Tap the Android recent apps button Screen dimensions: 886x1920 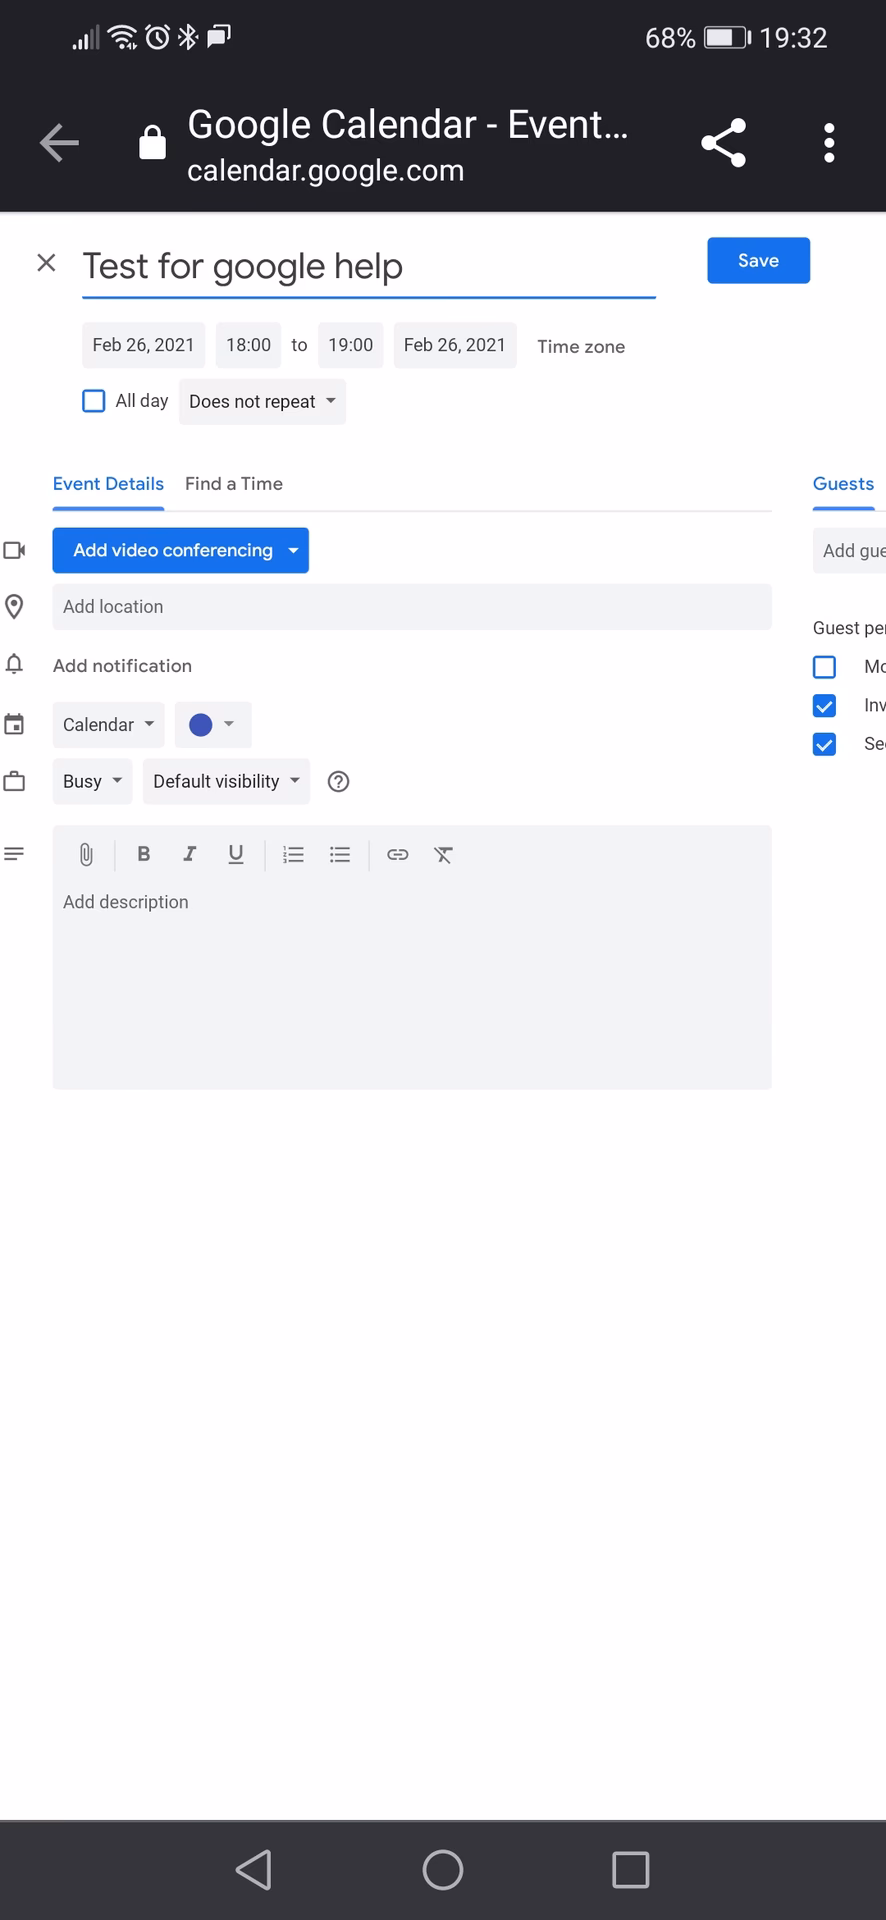pos(631,1869)
